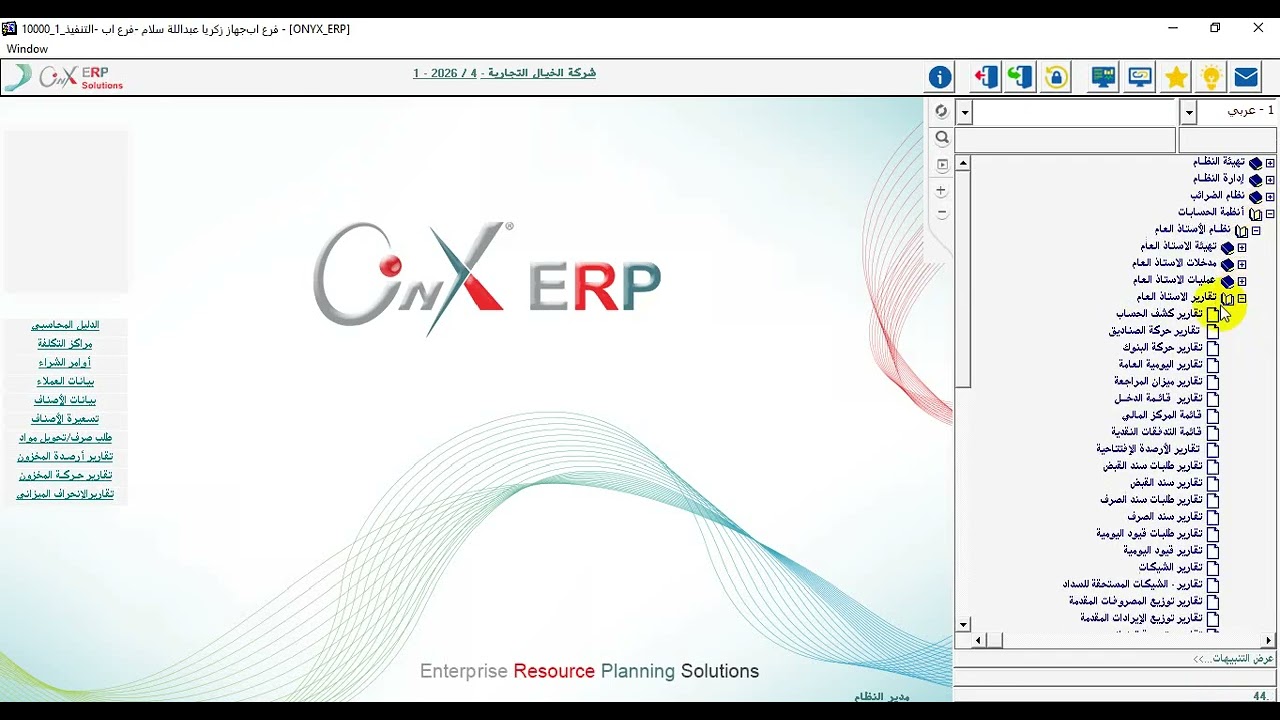Select قائمة التدفقات النقدية tree row
Viewport: 1280px width, 720px height.
coord(1157,433)
